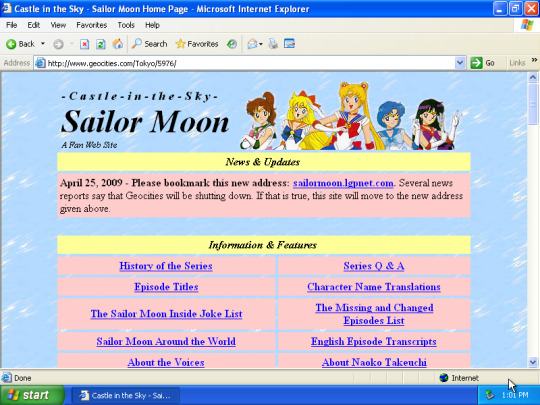
Task: Click the Internet zone globe icon
Action: (x=444, y=378)
